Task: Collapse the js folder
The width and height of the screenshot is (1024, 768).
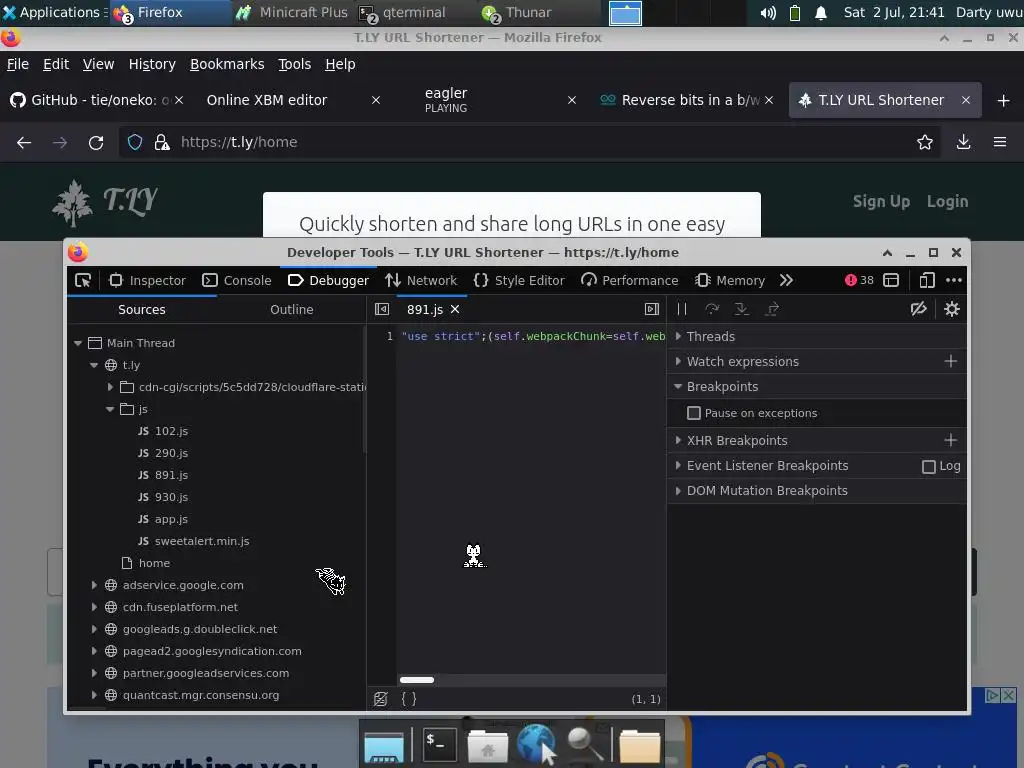Action: [110, 409]
